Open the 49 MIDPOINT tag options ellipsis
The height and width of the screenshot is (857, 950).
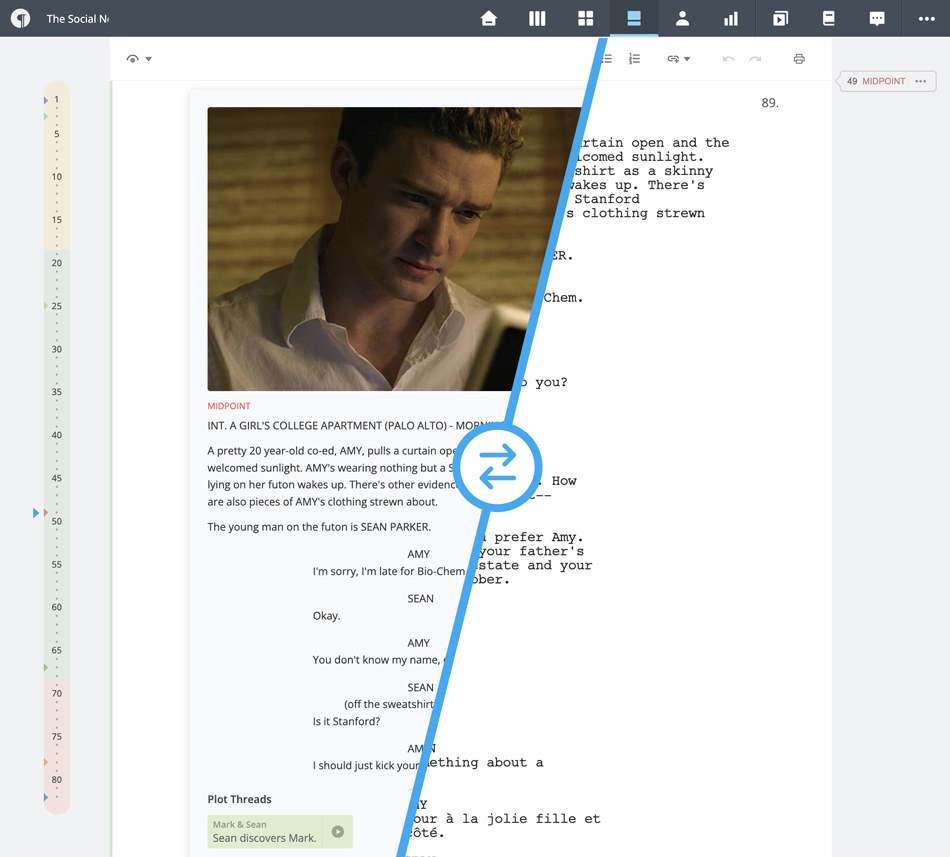(x=921, y=81)
